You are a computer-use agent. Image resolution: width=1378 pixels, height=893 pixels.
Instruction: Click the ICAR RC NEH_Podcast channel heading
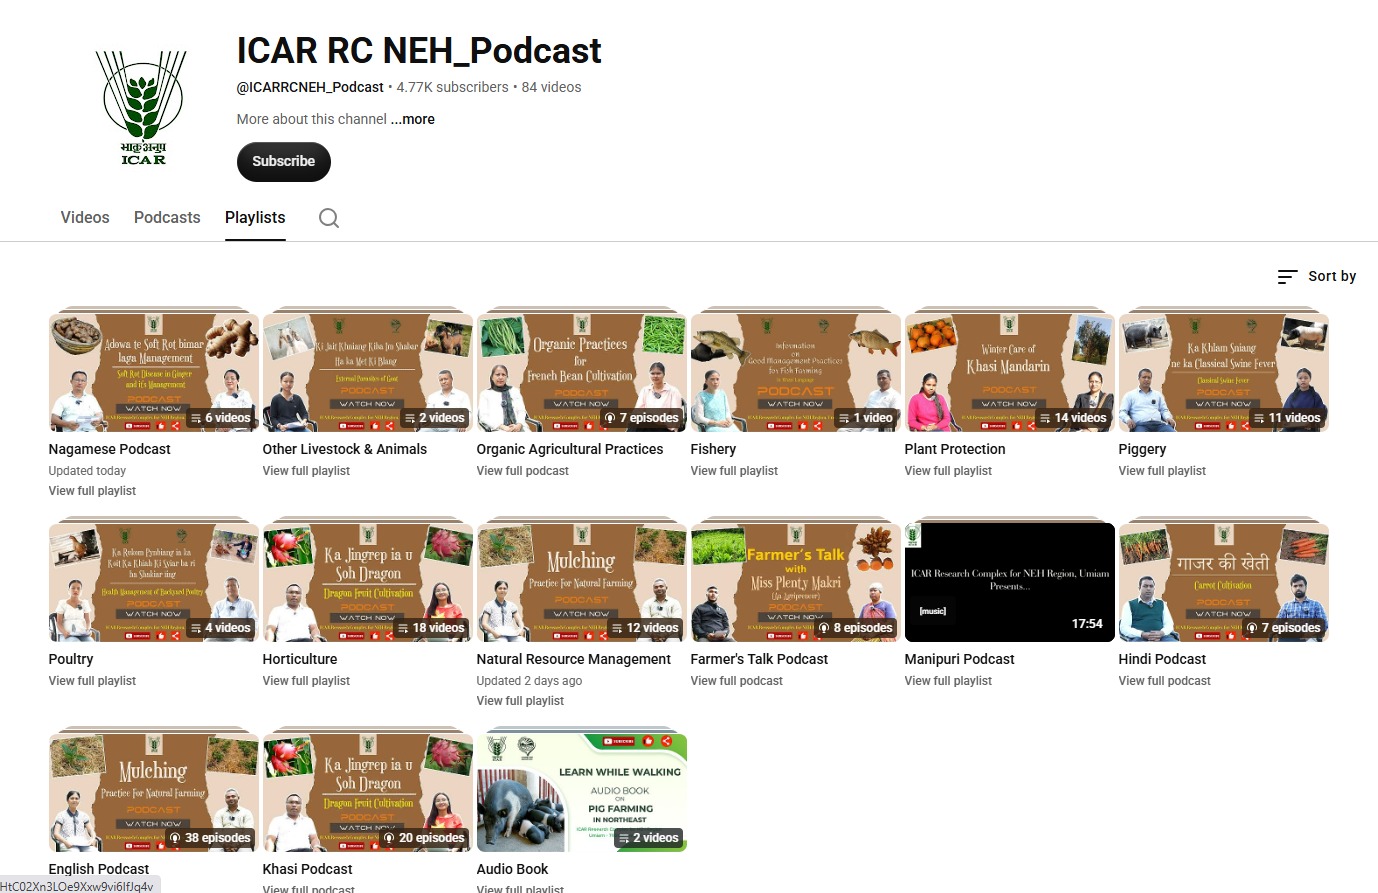419,51
